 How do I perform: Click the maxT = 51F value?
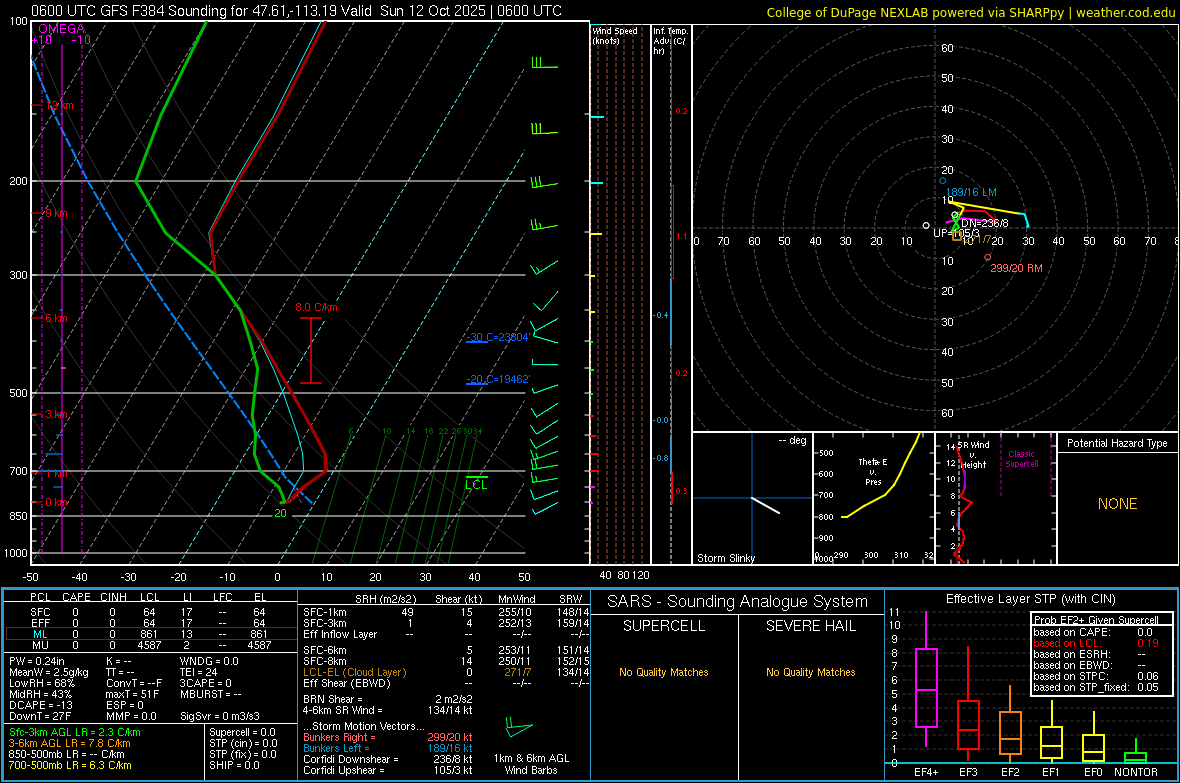[x=132, y=694]
